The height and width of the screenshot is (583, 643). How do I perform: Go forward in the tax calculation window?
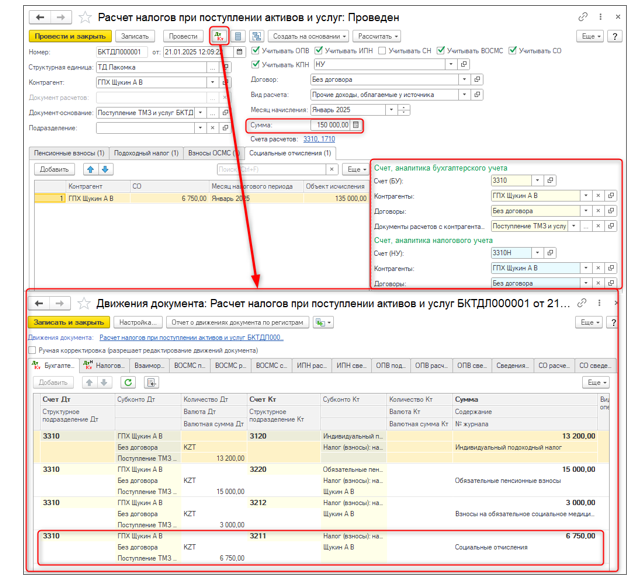(61, 17)
